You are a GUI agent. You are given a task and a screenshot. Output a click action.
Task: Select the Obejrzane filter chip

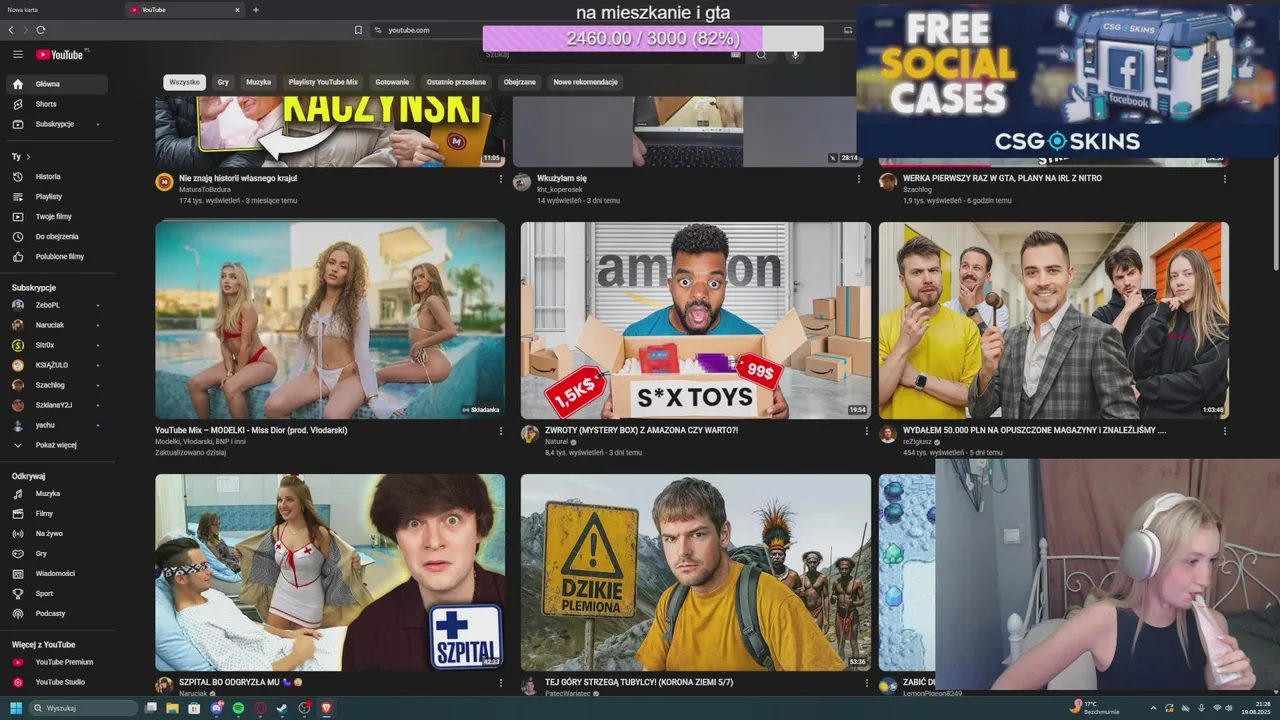pyautogui.click(x=520, y=82)
